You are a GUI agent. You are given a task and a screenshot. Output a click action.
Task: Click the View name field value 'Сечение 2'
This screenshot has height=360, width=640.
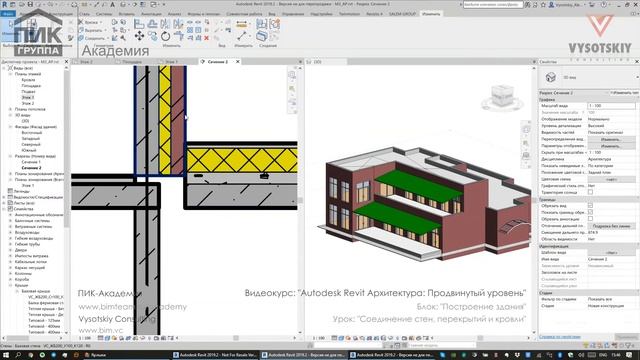coord(611,259)
